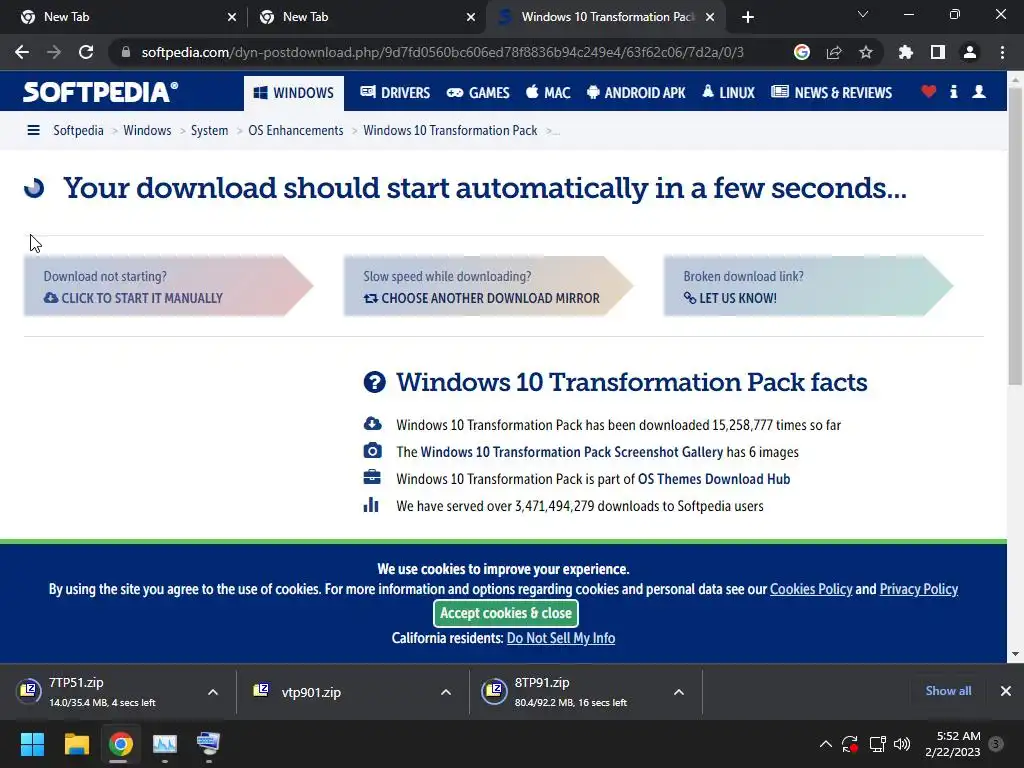Open the clock and date panel
Viewport: 1024px width, 768px height.
[953, 744]
